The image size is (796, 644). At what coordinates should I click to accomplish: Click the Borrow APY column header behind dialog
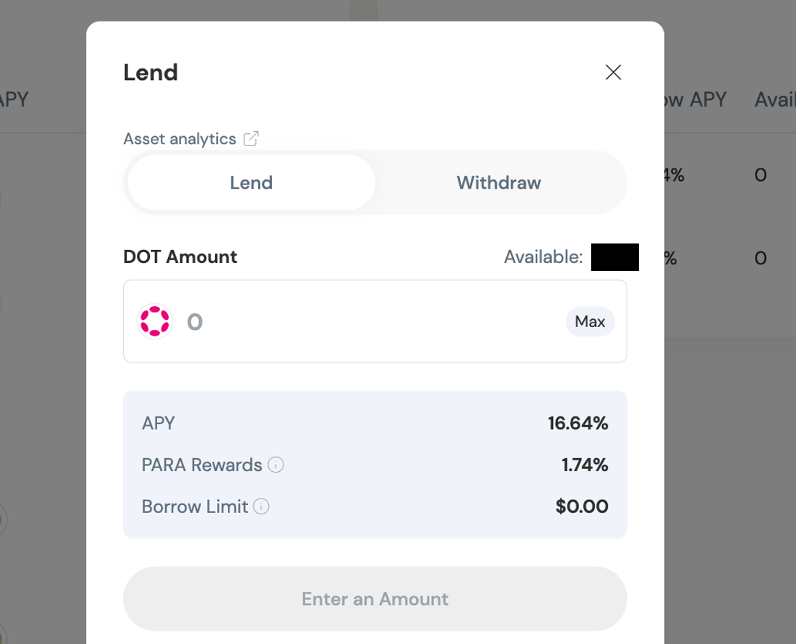pyautogui.click(x=695, y=100)
